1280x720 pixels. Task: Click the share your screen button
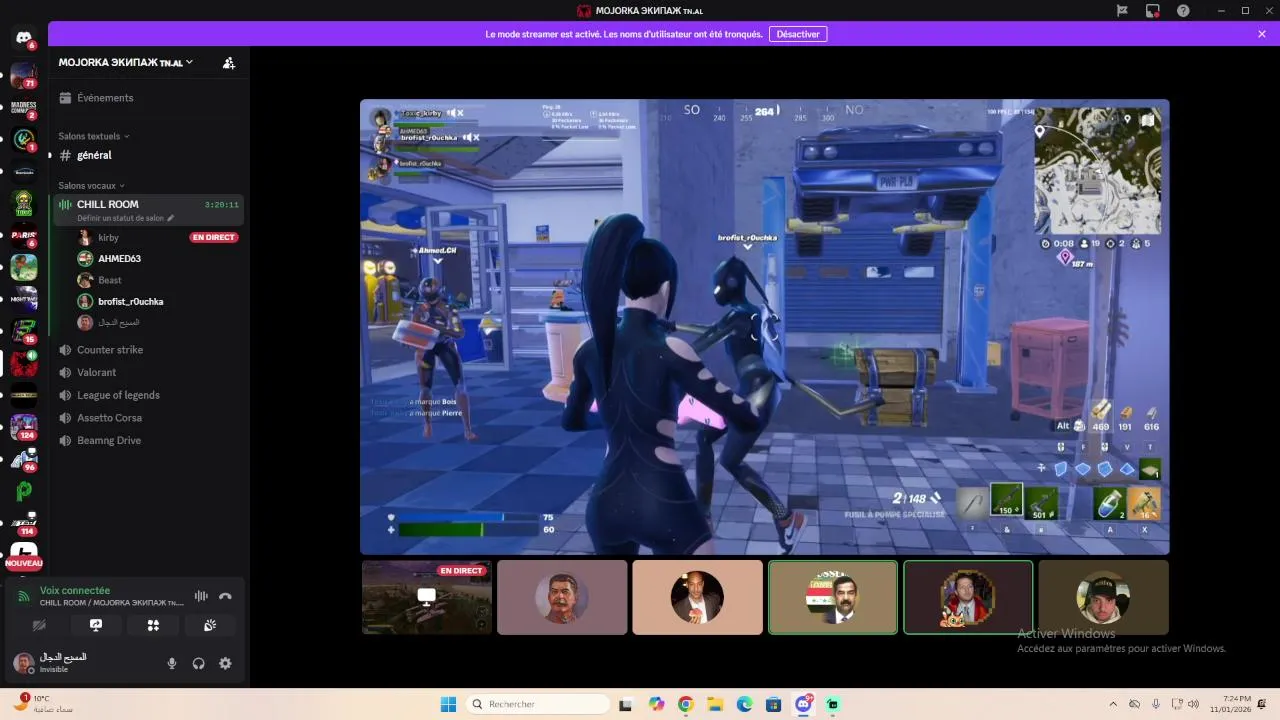(x=96, y=625)
